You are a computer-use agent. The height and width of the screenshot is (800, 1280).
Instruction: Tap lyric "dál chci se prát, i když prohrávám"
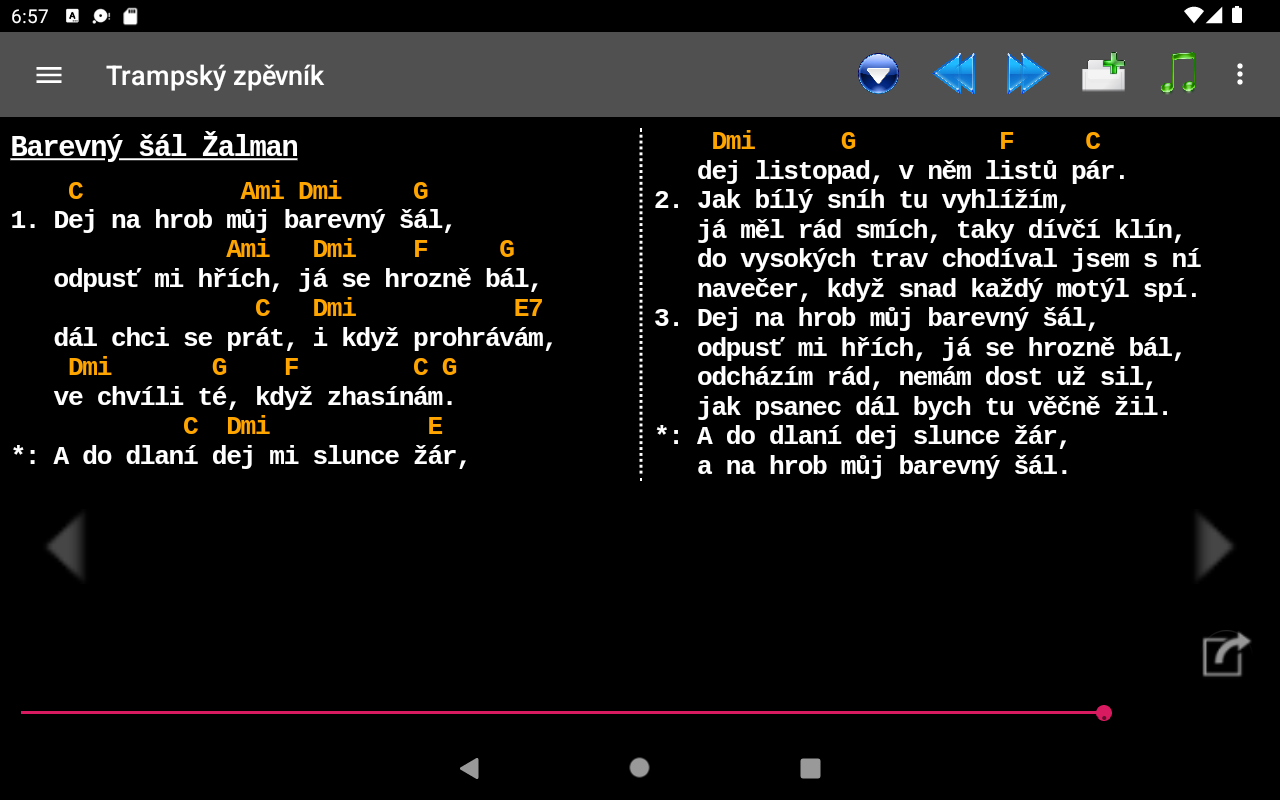305,338
